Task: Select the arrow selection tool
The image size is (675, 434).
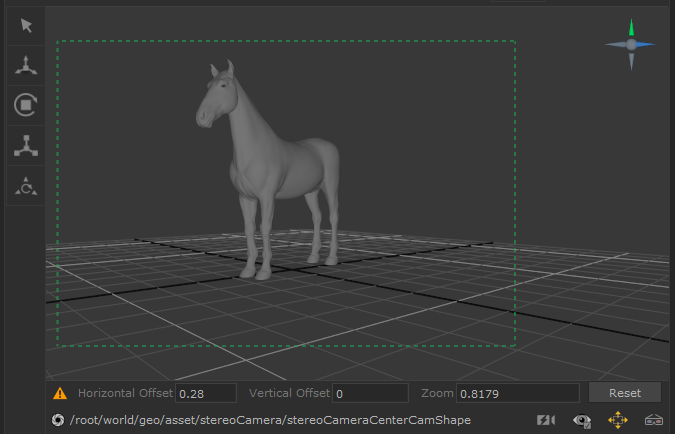Action: 26,25
